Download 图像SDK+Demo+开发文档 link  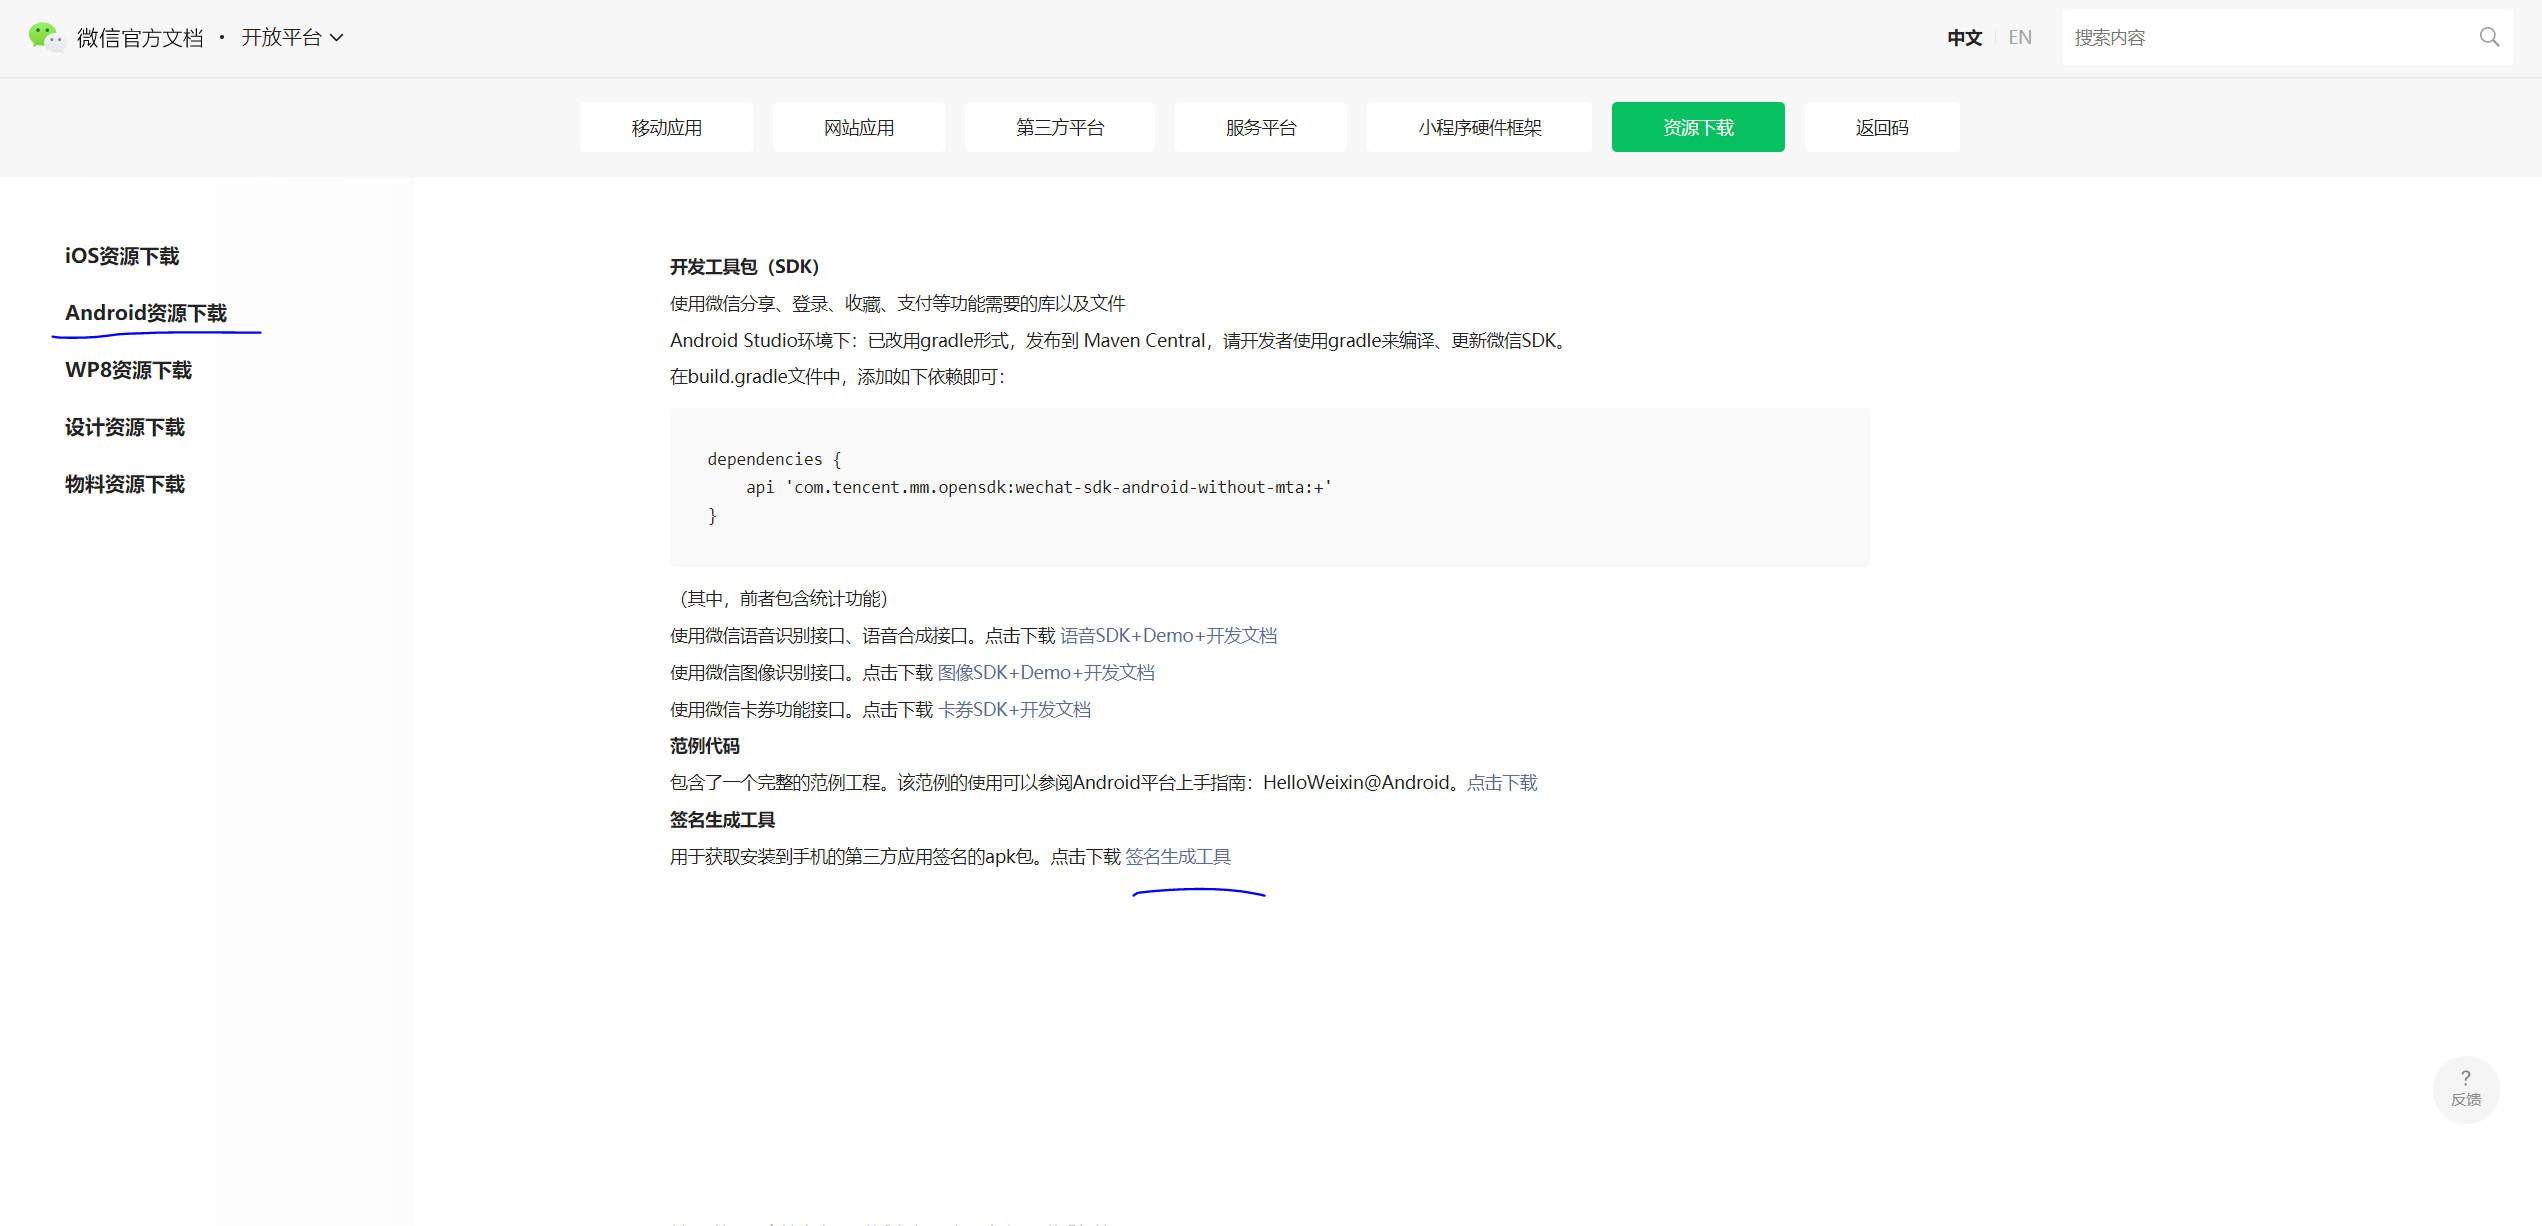pyautogui.click(x=1046, y=672)
